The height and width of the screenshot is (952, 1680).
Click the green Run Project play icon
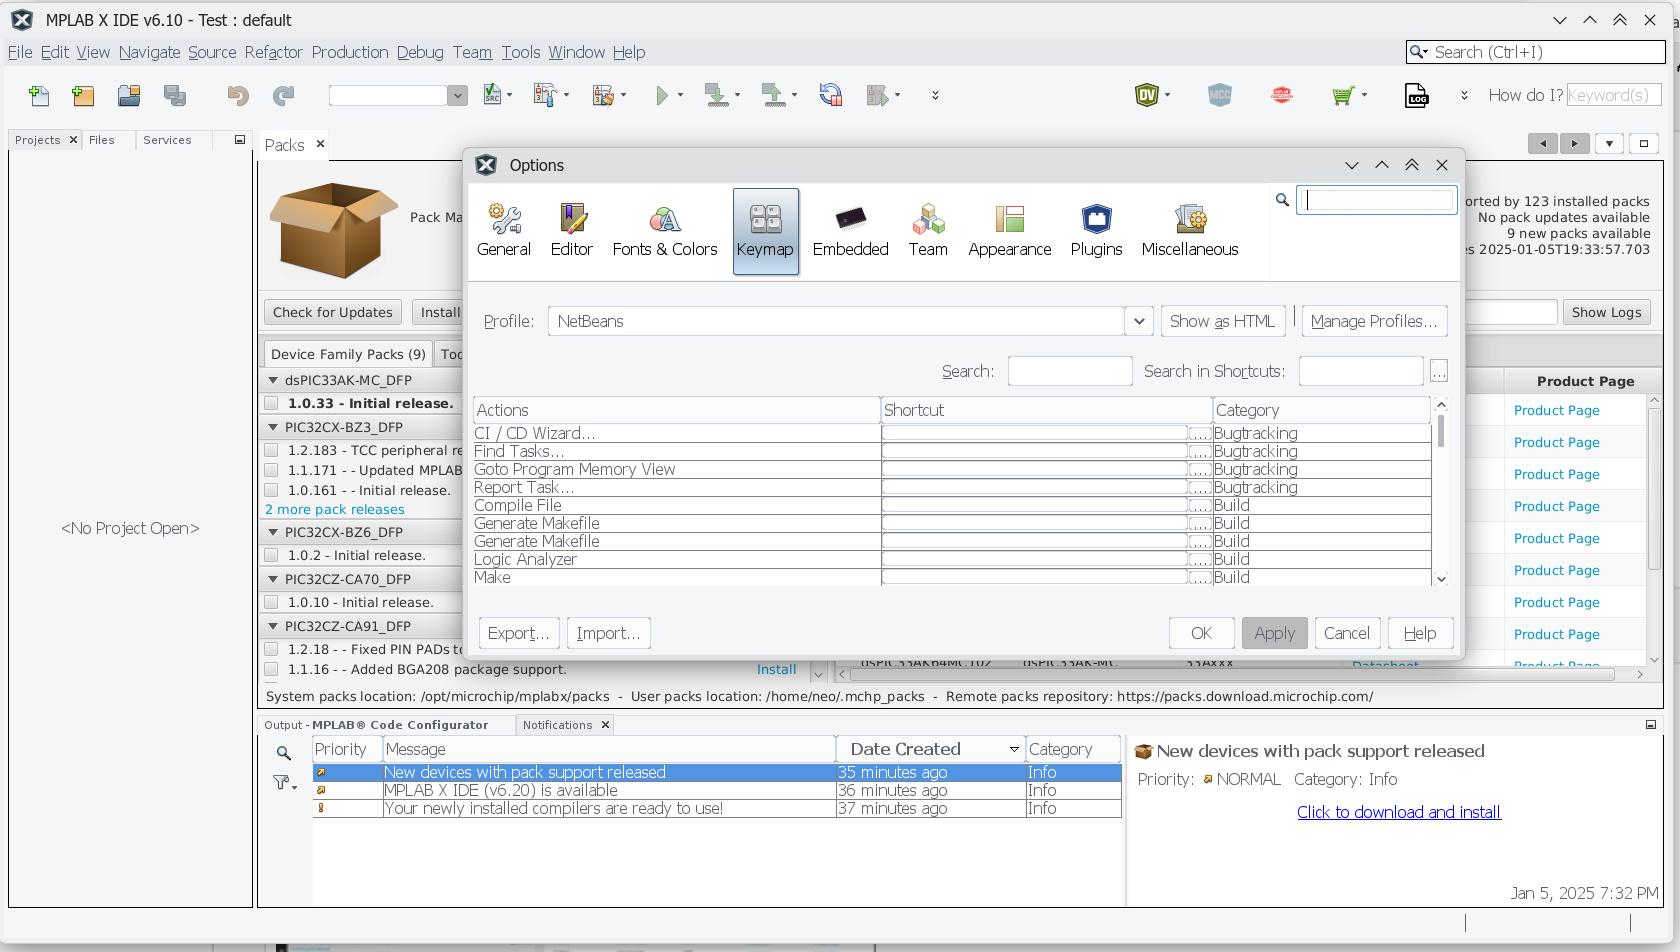[x=661, y=95]
